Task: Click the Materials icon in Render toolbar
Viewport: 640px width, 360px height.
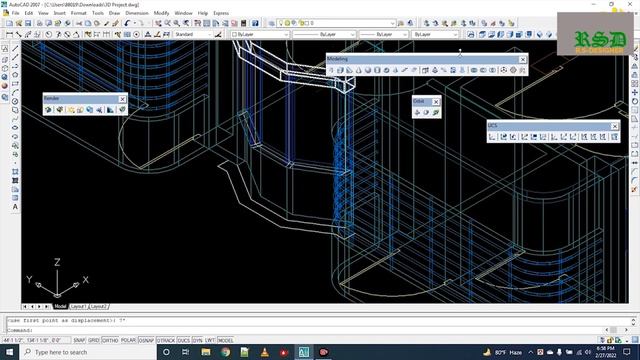Action: pos(90,109)
